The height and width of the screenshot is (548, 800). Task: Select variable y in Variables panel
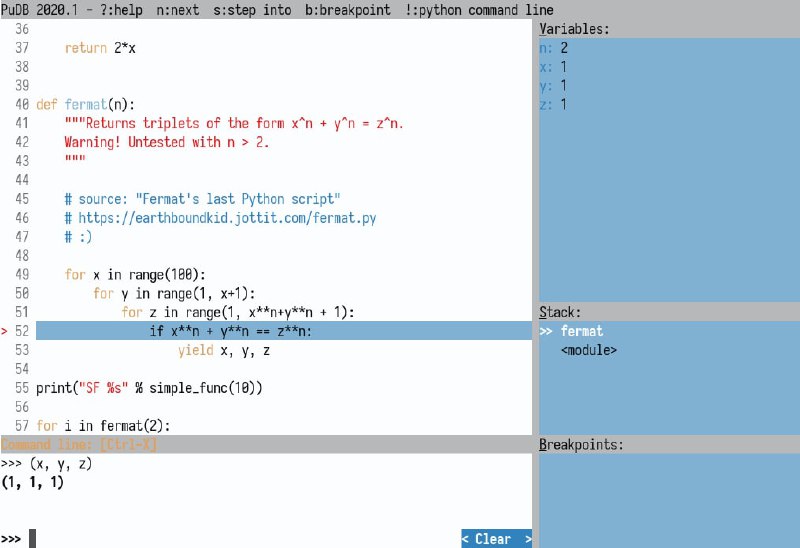[553, 86]
